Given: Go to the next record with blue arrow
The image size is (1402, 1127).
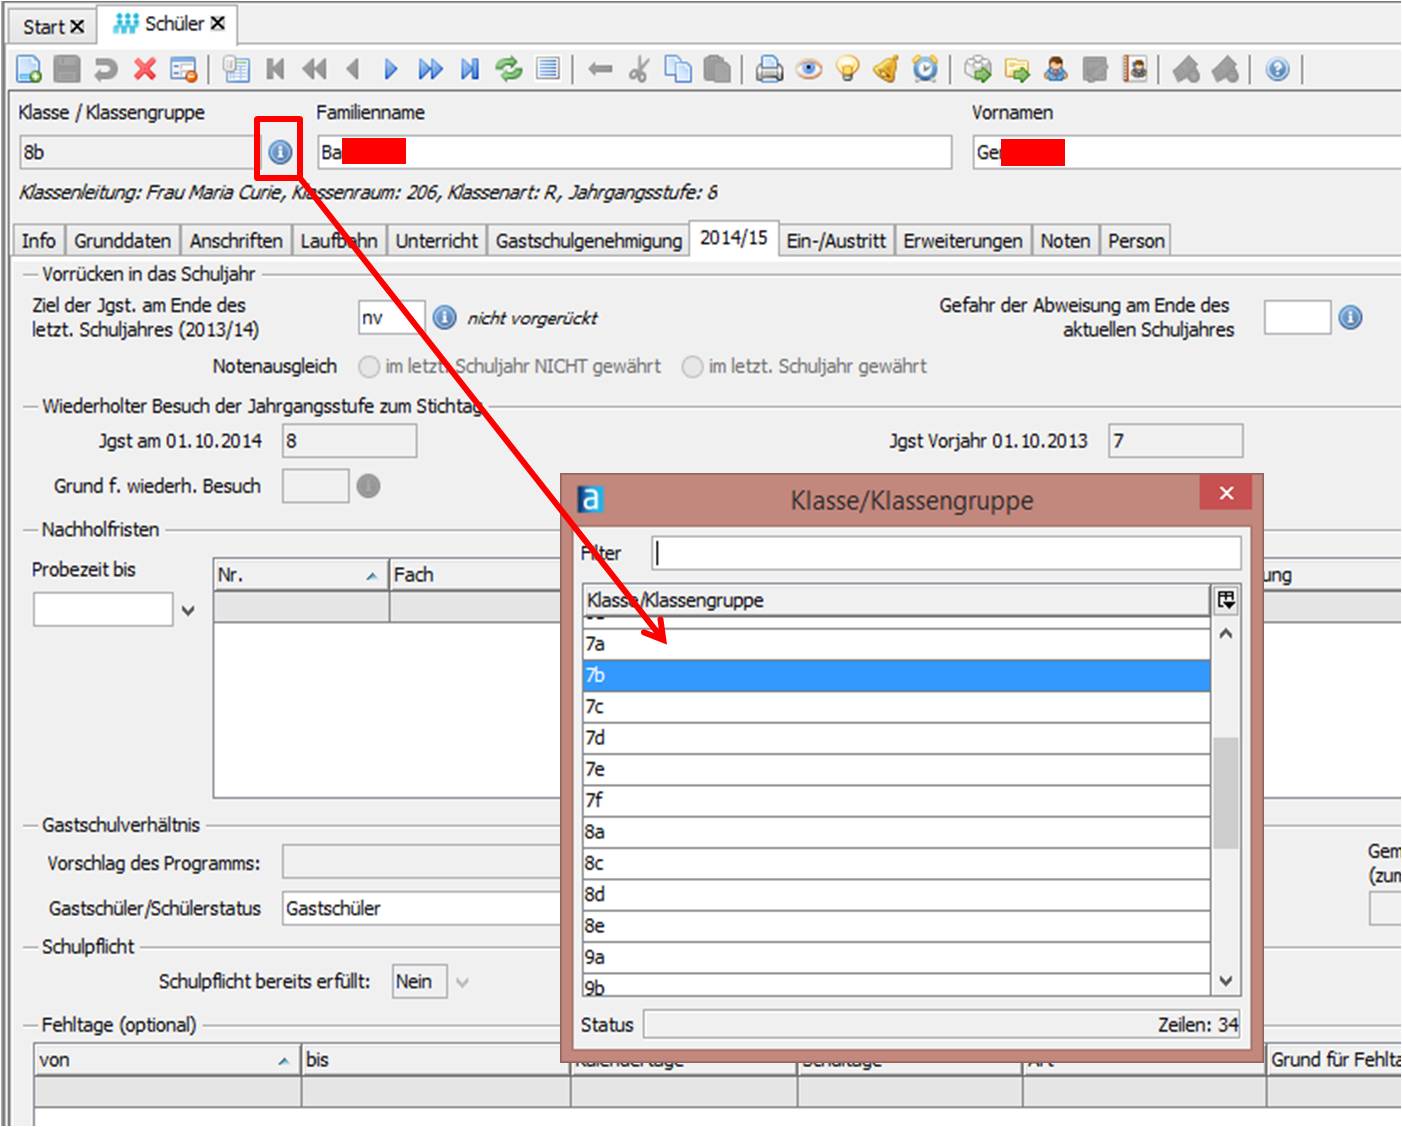Looking at the screenshot, I should tap(391, 69).
